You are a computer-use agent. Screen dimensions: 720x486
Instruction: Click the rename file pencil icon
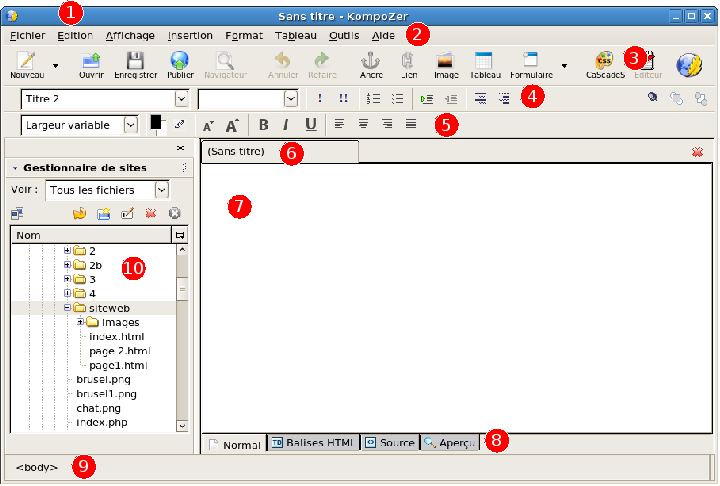(x=127, y=214)
